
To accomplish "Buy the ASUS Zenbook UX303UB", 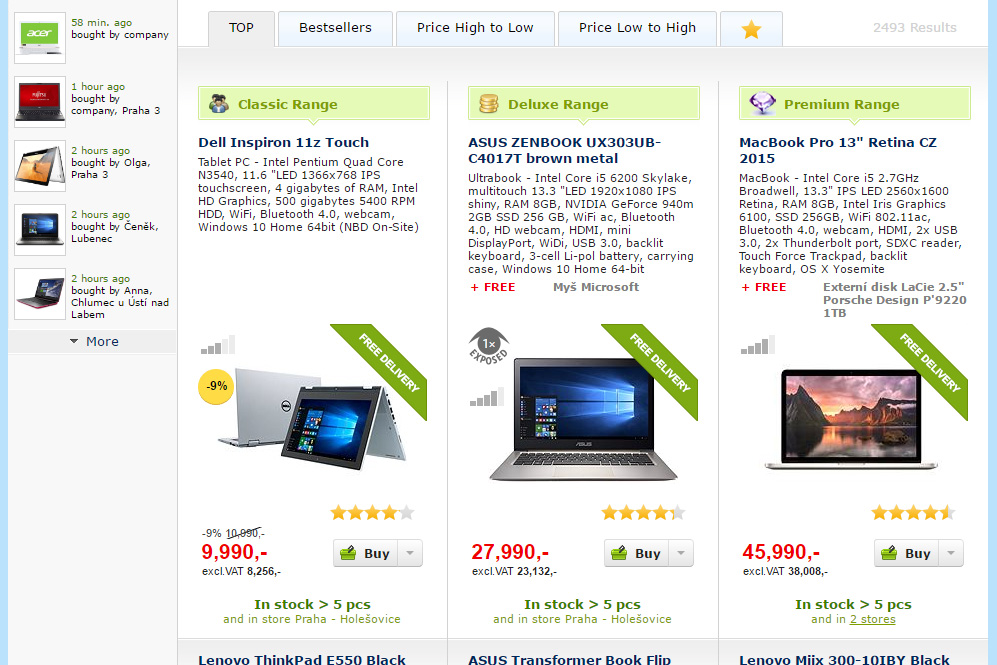I will coord(636,553).
